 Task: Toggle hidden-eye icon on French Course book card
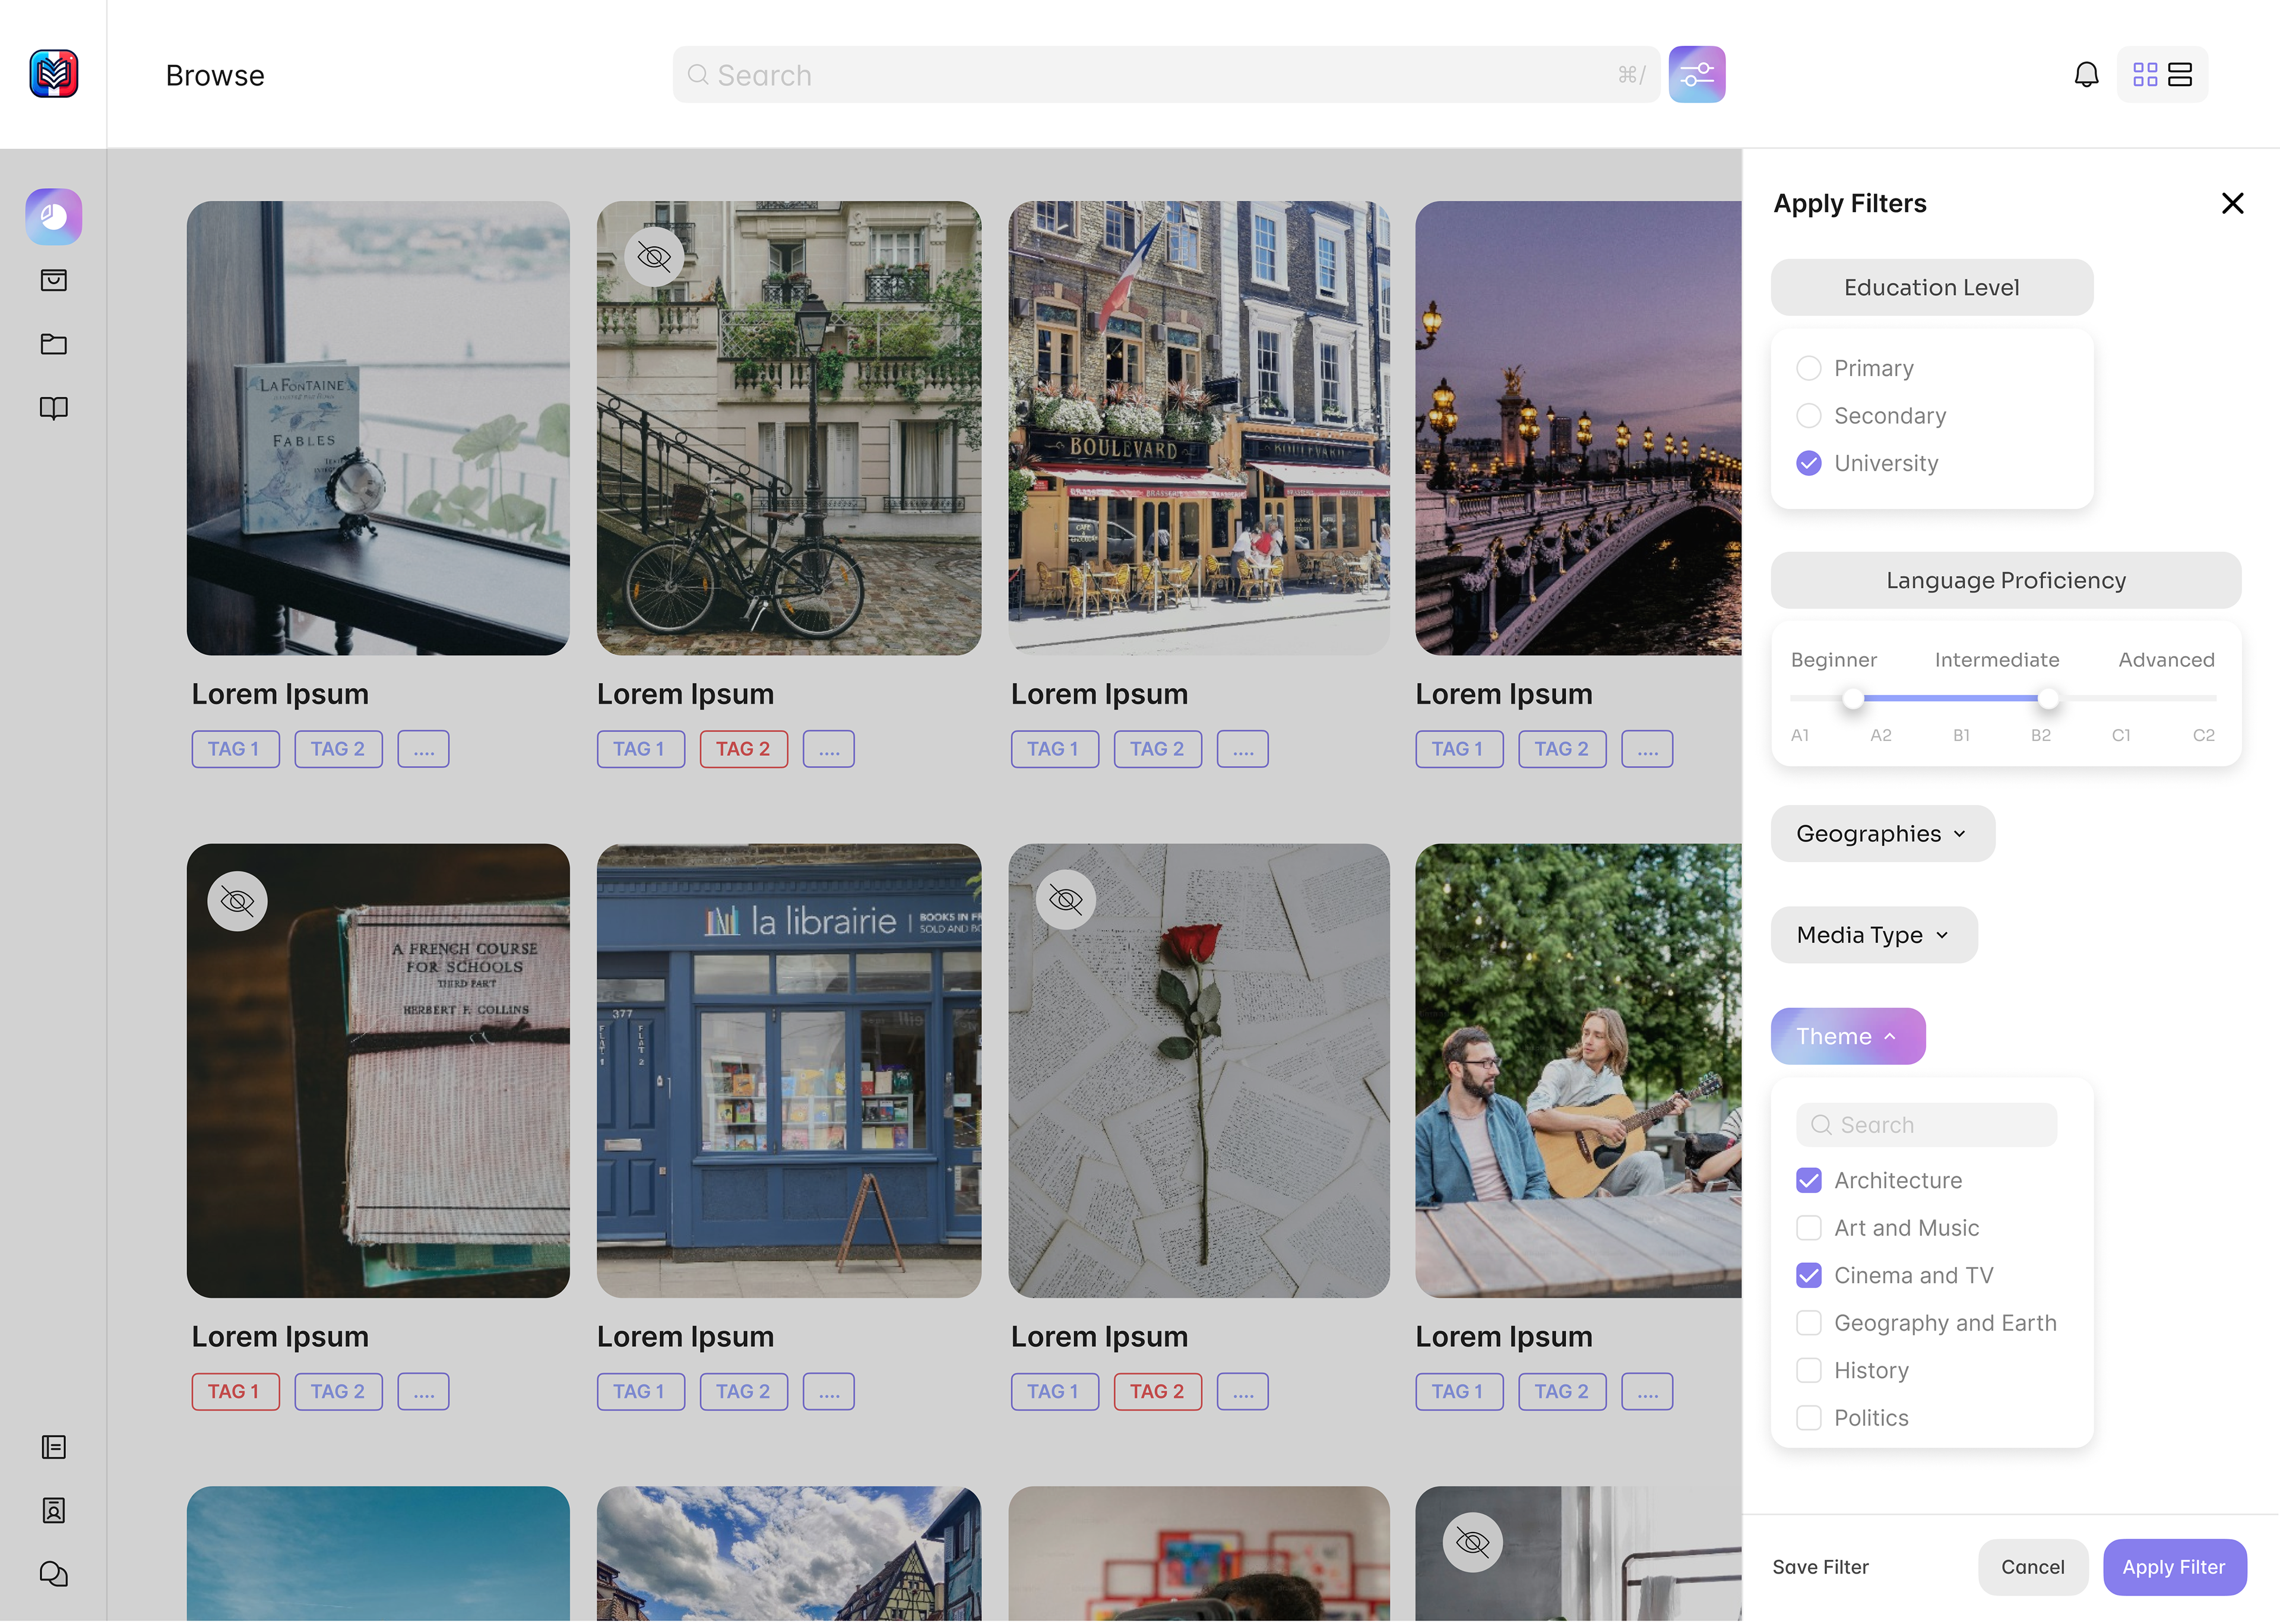coord(237,902)
